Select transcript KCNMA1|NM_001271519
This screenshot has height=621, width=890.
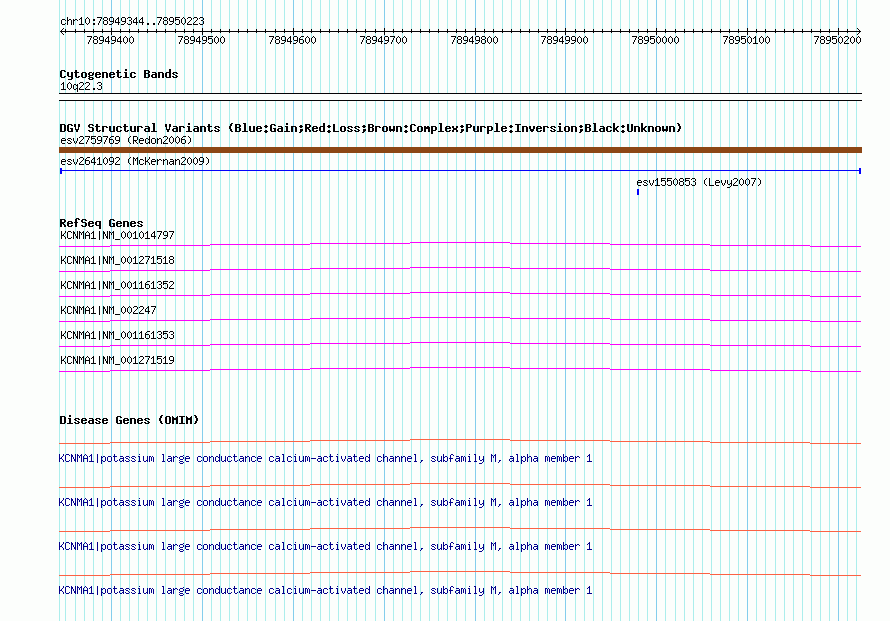tap(117, 360)
